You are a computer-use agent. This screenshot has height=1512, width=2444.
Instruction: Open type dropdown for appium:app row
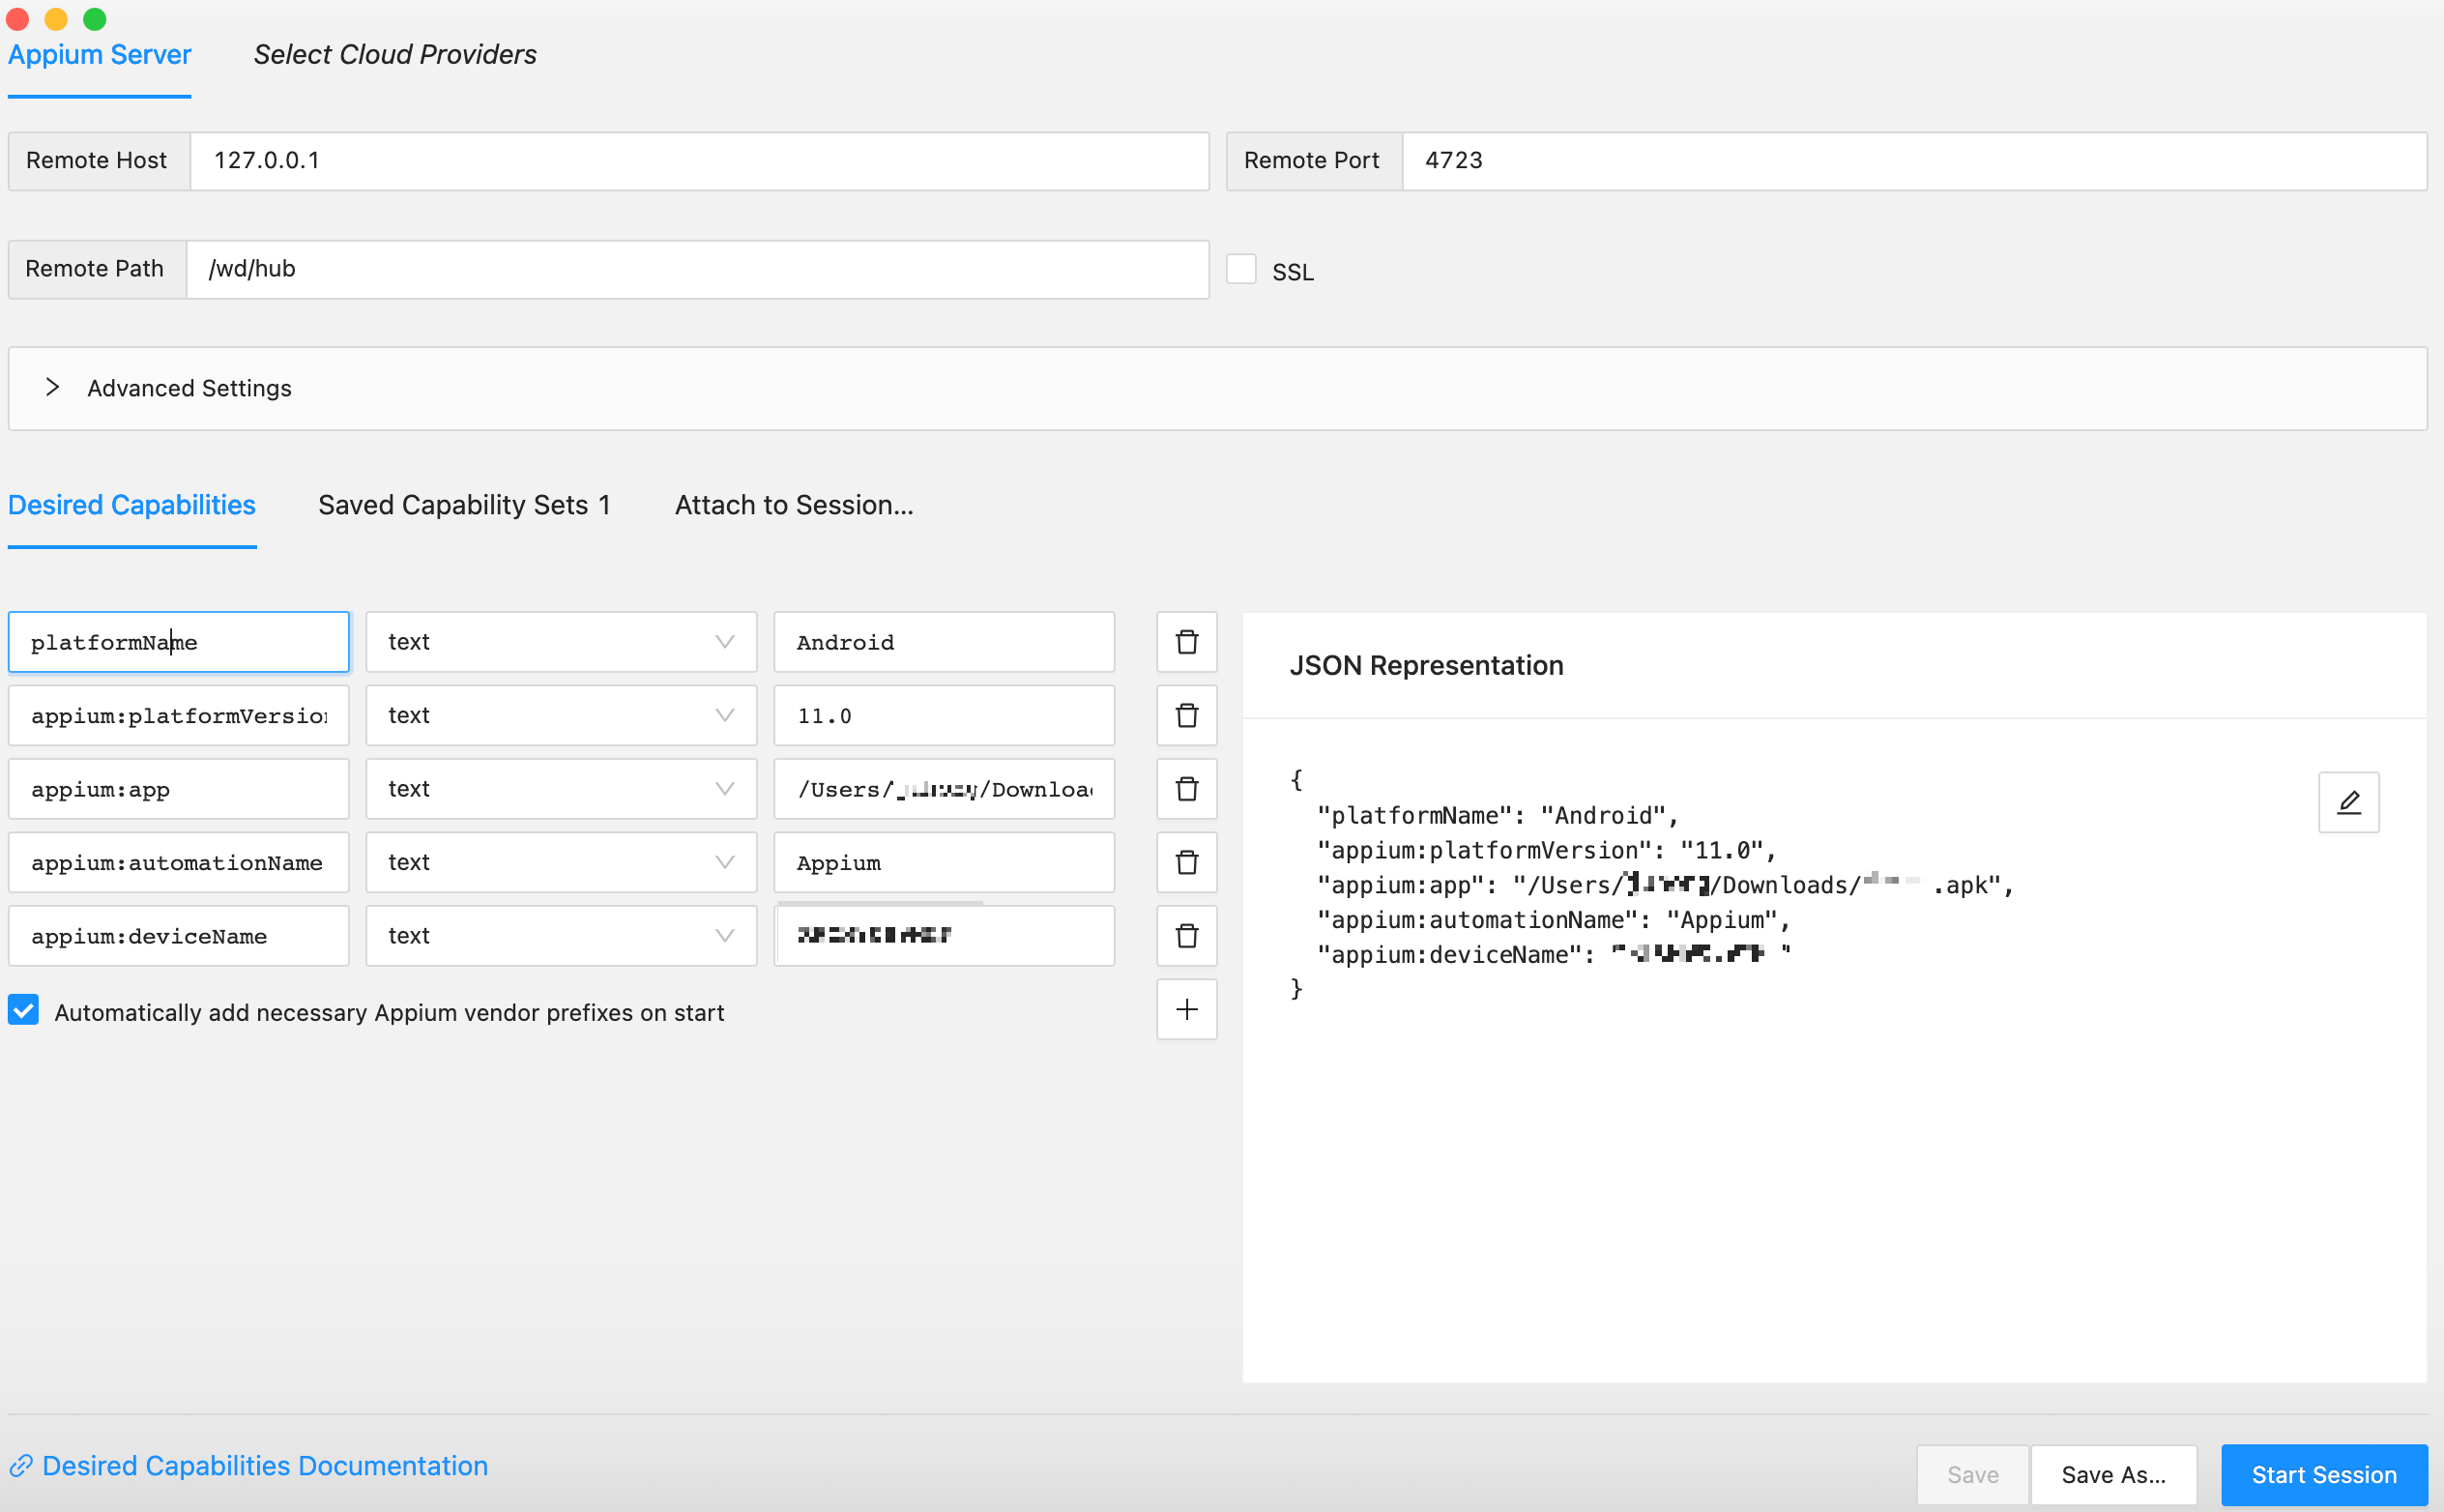(x=561, y=789)
